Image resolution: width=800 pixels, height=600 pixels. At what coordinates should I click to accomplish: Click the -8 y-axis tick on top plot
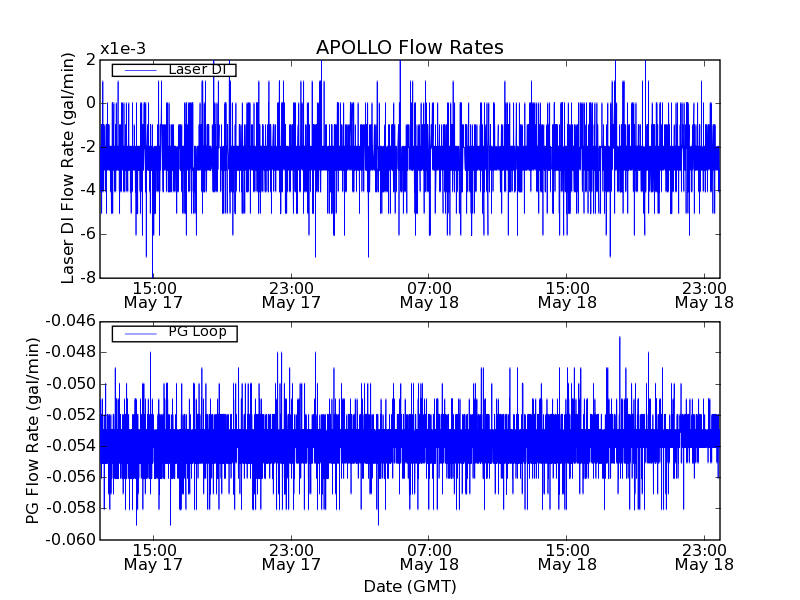[86, 277]
